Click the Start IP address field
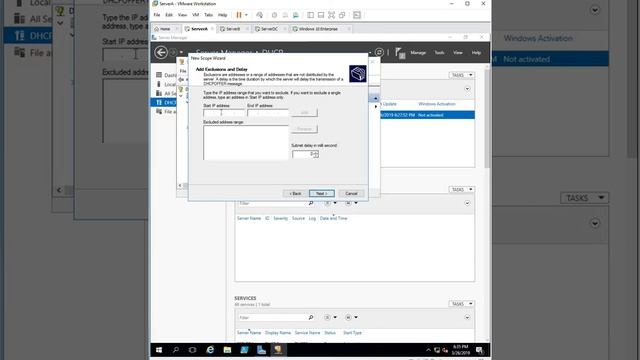The image size is (640, 360). (224, 113)
